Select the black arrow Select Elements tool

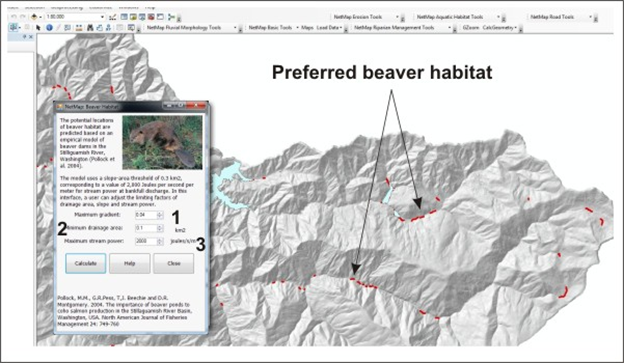coord(38,27)
